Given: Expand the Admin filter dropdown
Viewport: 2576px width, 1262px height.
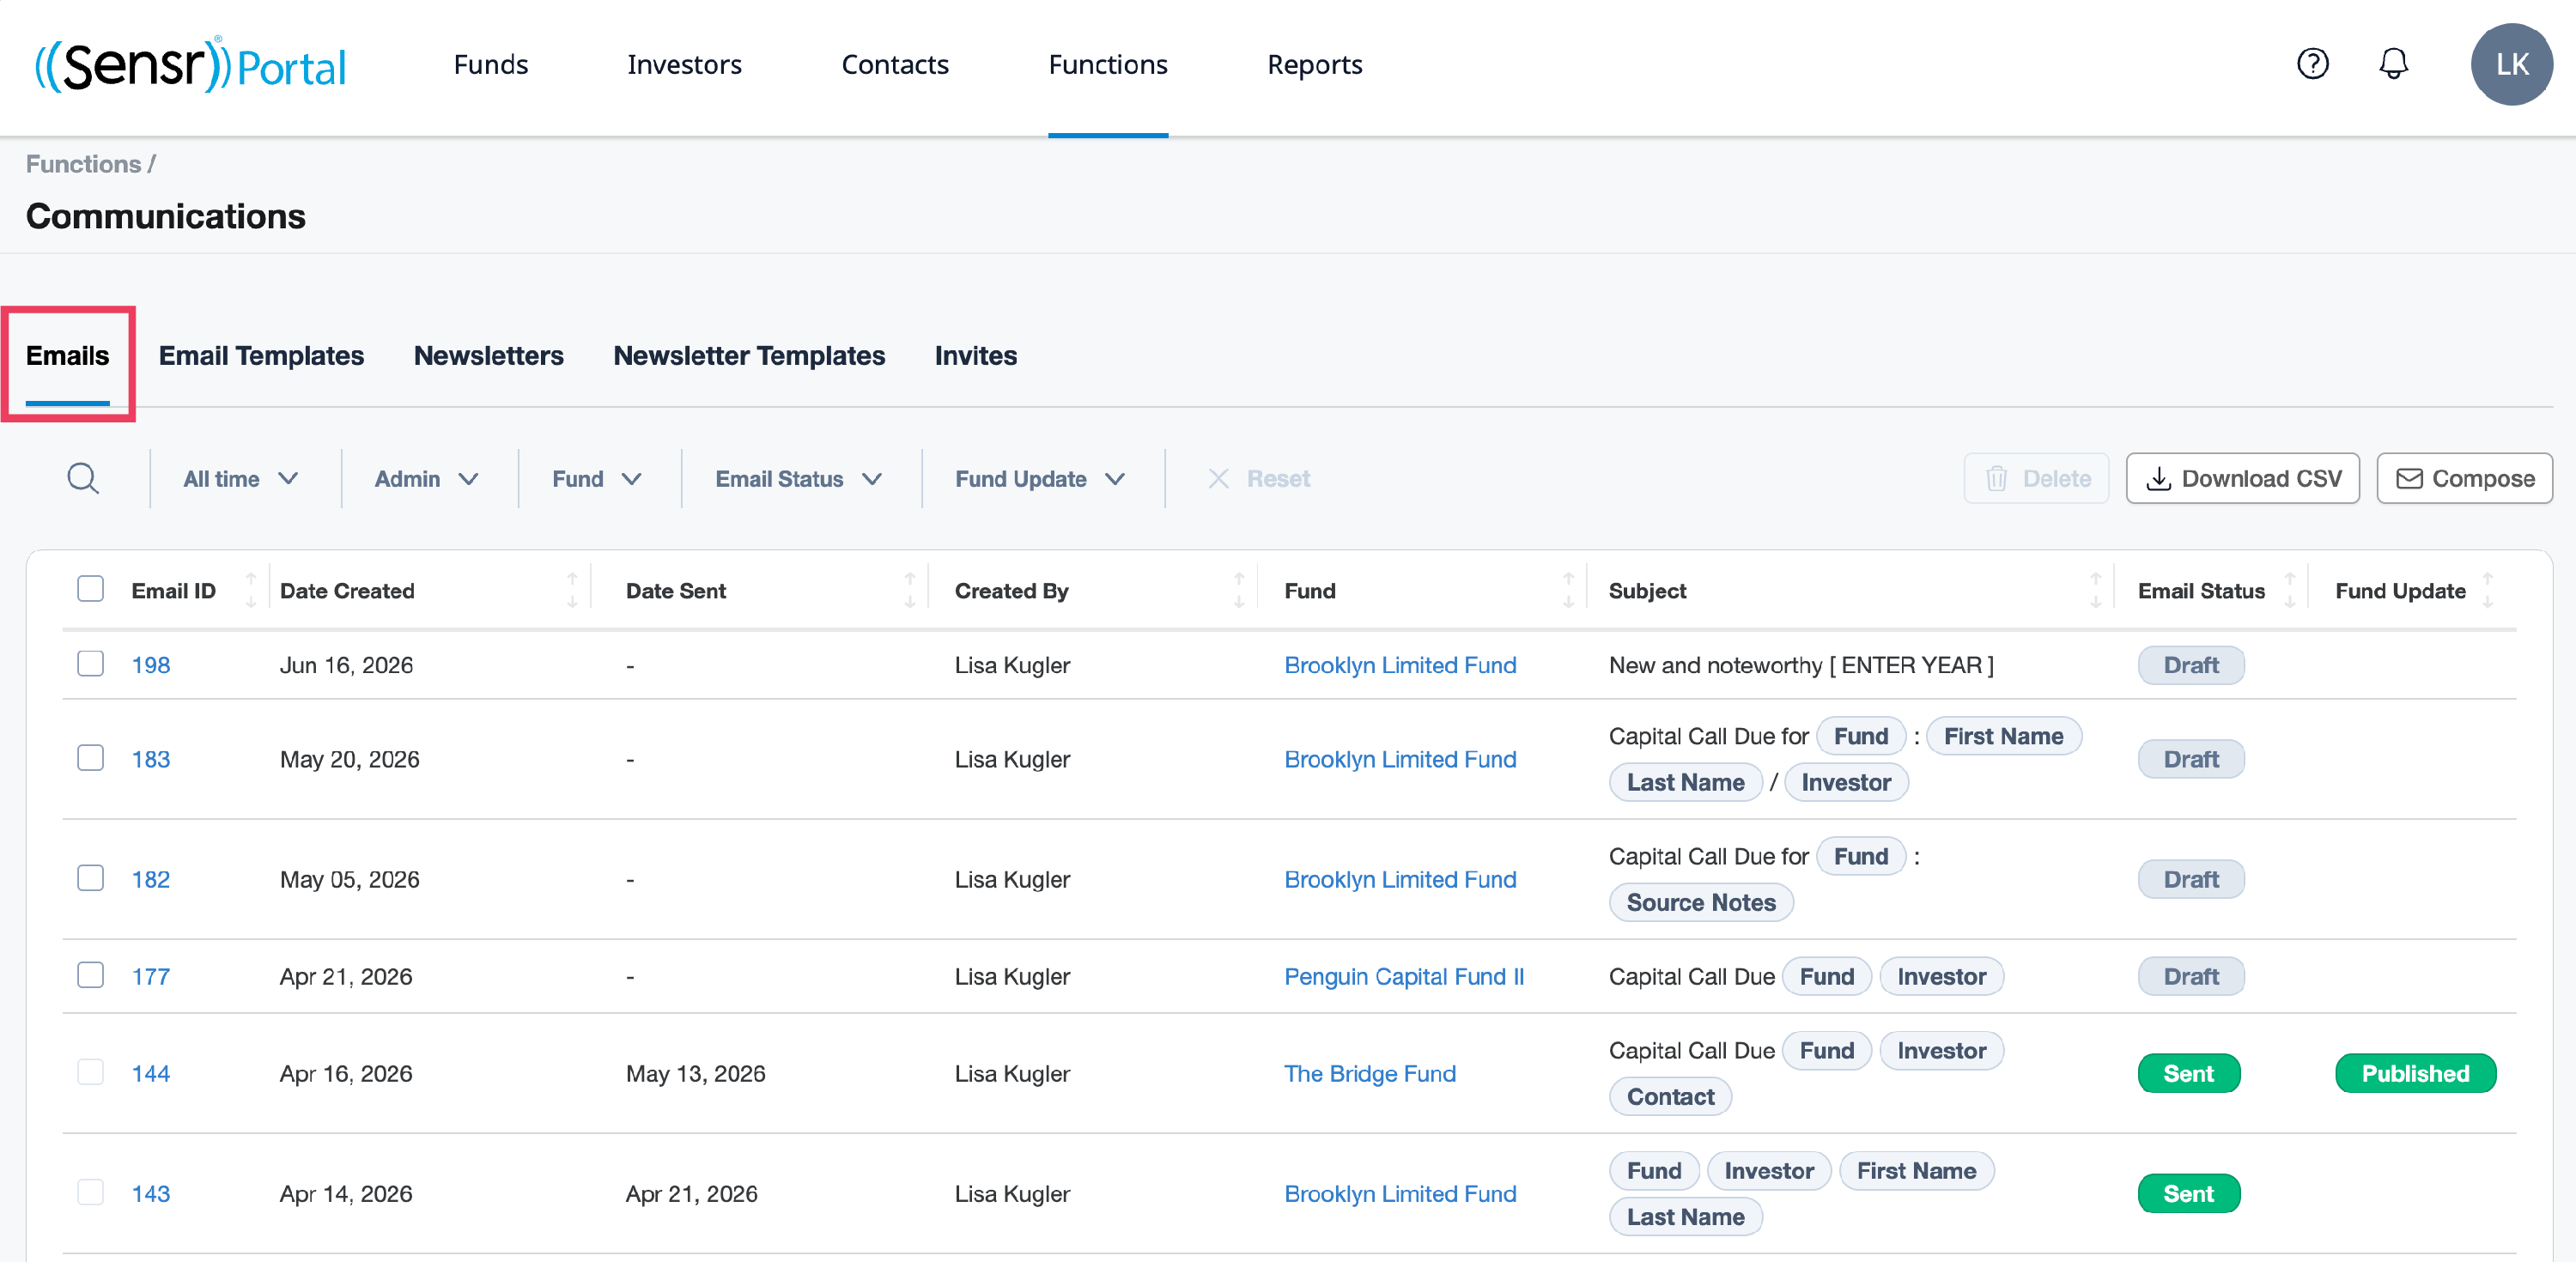Looking at the screenshot, I should click(x=427, y=479).
